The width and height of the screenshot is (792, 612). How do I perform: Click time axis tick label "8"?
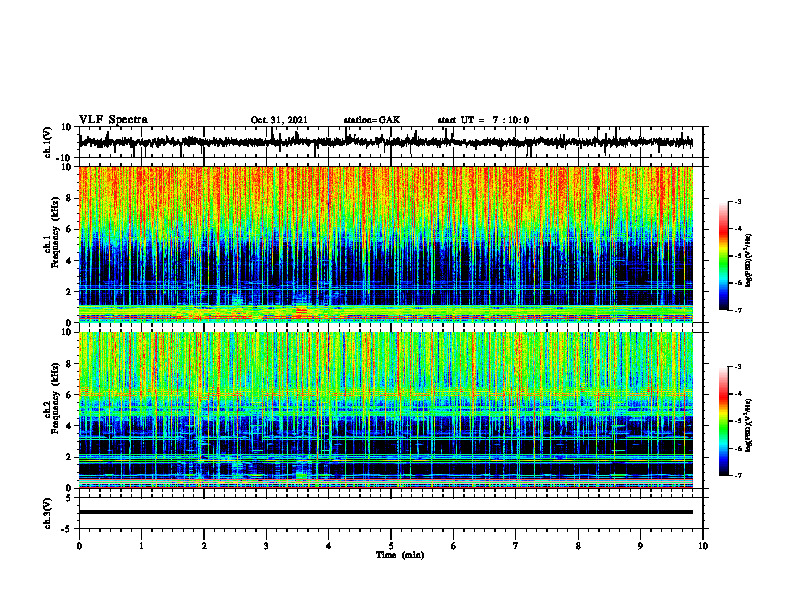pos(578,546)
